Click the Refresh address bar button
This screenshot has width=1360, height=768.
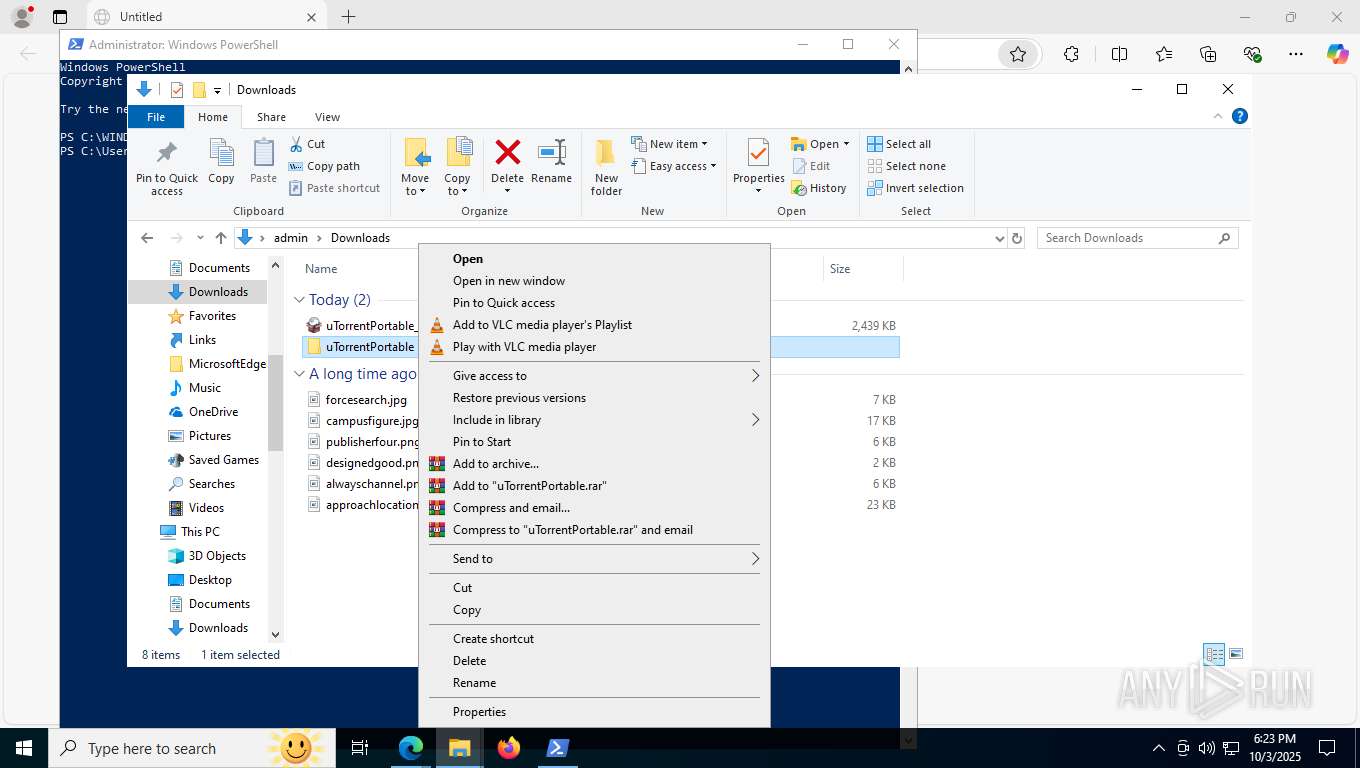pos(1017,238)
